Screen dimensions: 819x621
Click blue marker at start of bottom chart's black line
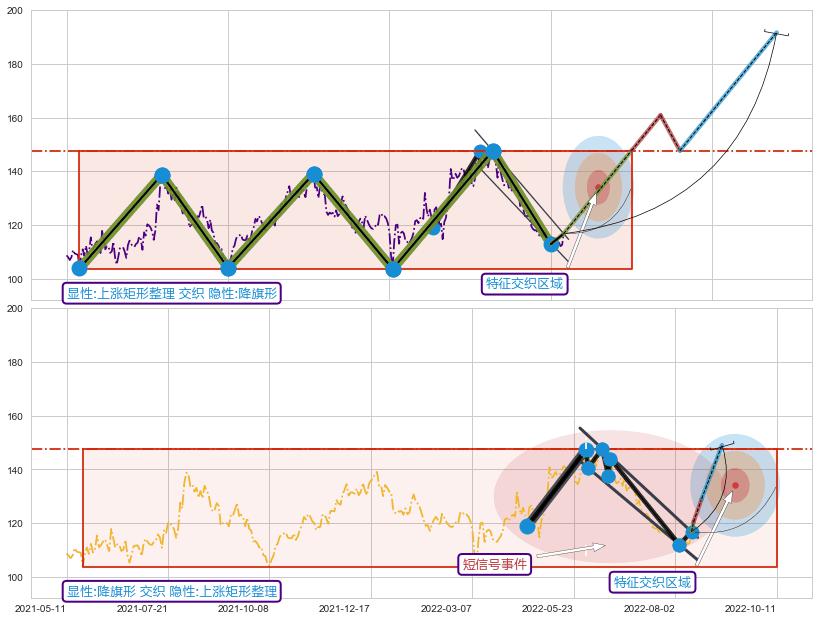(x=527, y=526)
